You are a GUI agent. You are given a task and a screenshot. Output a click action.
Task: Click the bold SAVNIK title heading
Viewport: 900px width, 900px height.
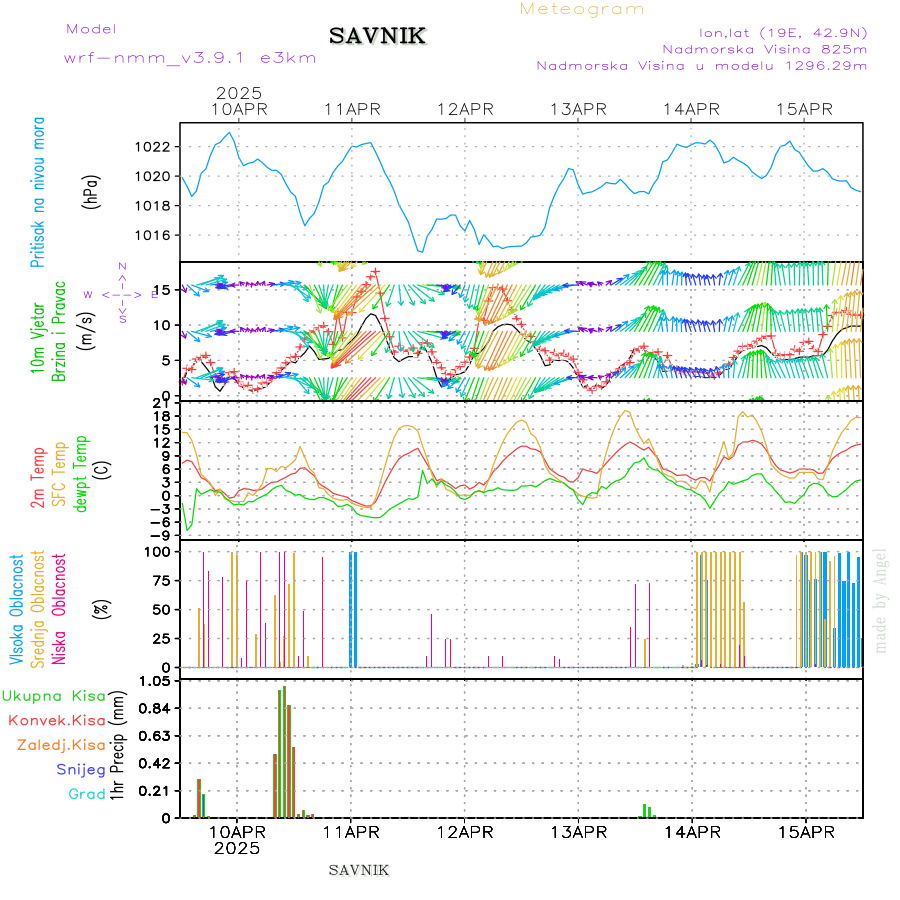tap(378, 37)
